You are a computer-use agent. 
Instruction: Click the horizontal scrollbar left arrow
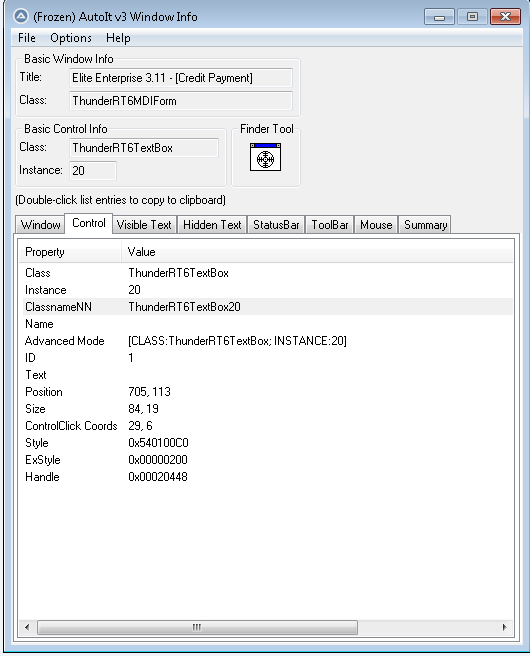click(27, 627)
